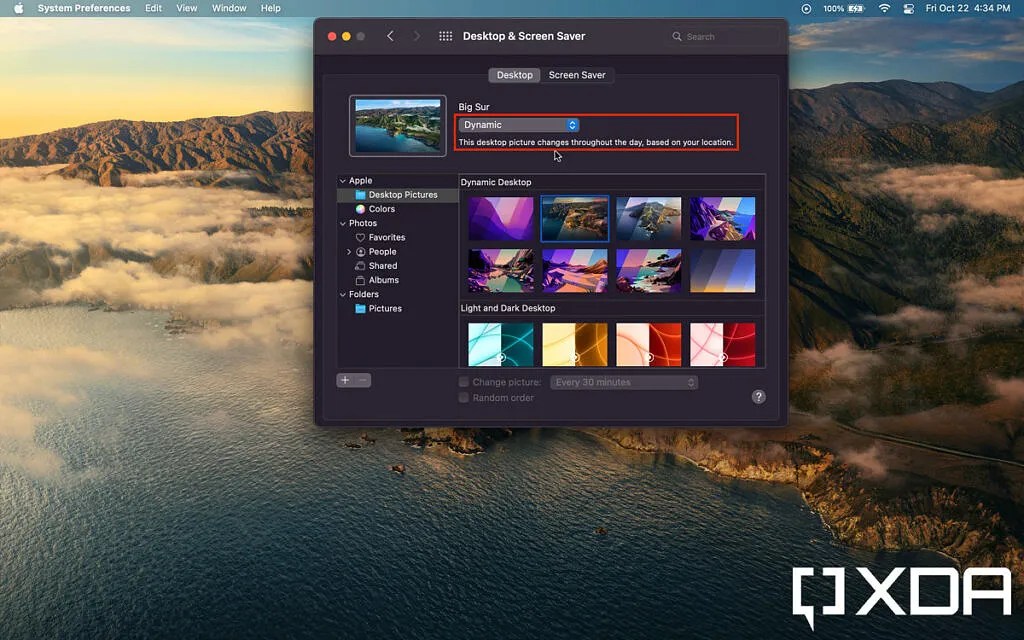Enable the Change picture checkbox
Viewport: 1024px width, 640px height.
point(463,381)
